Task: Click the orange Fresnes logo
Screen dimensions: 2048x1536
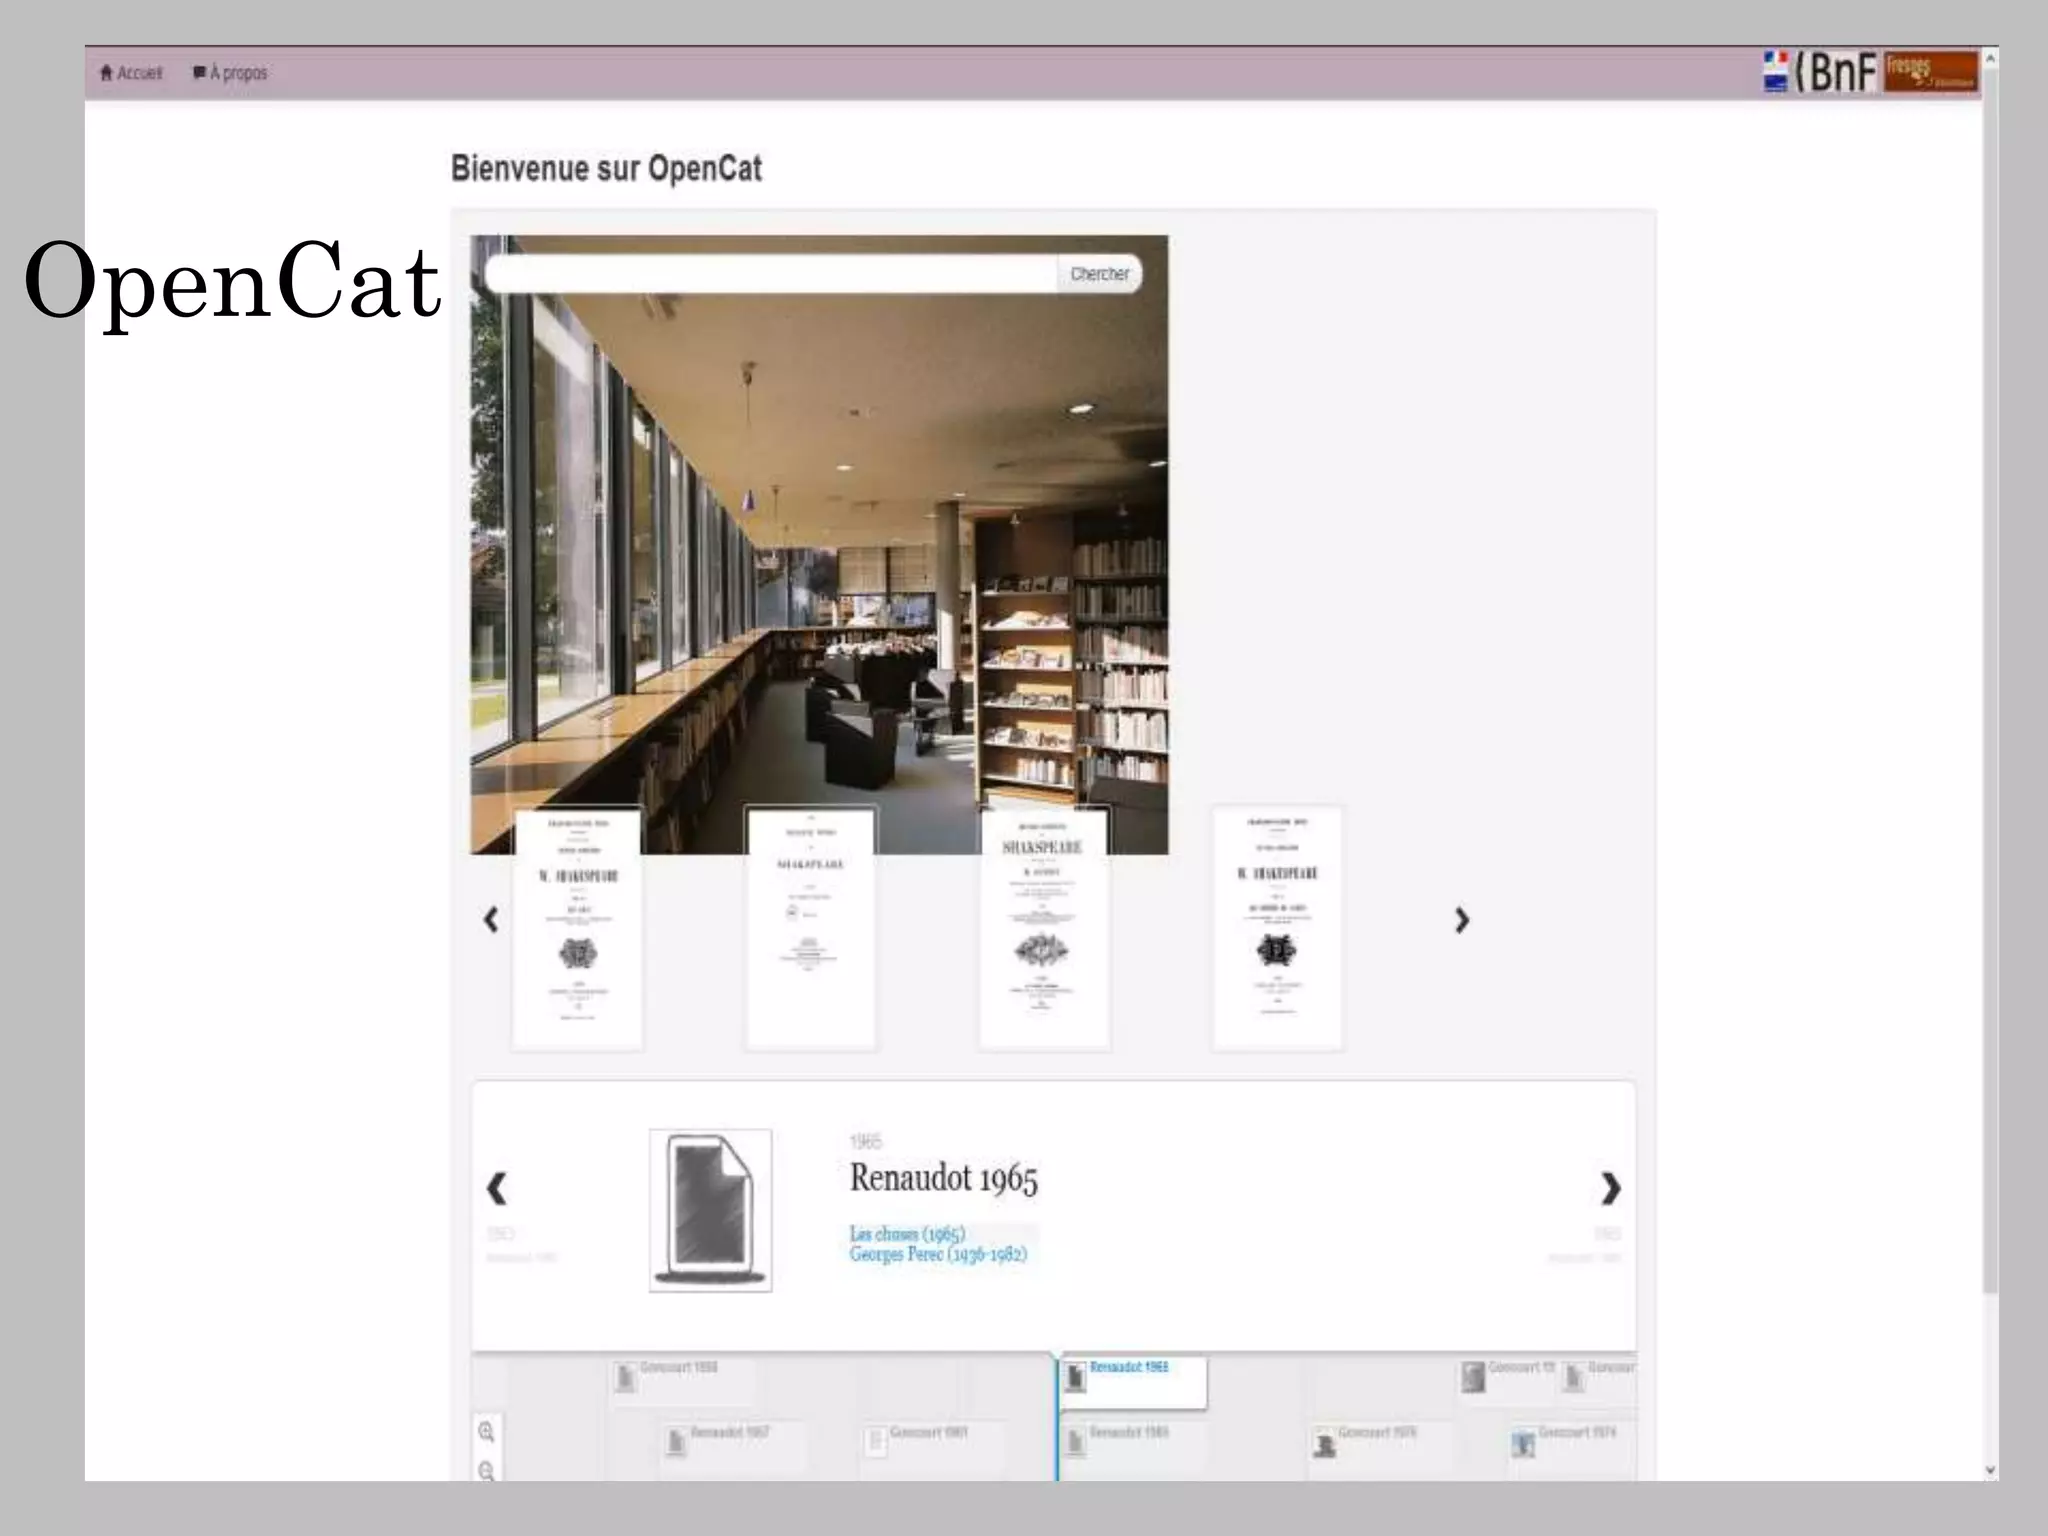Action: pos(1931,72)
